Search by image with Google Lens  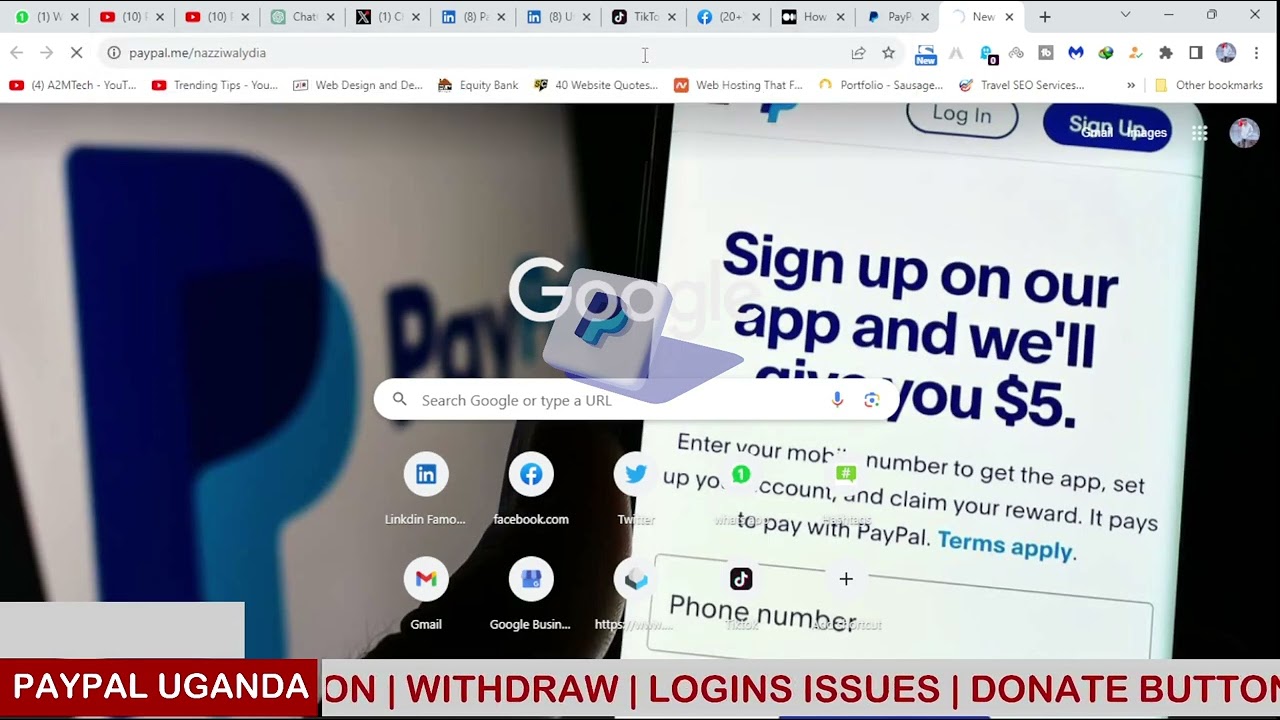click(872, 400)
